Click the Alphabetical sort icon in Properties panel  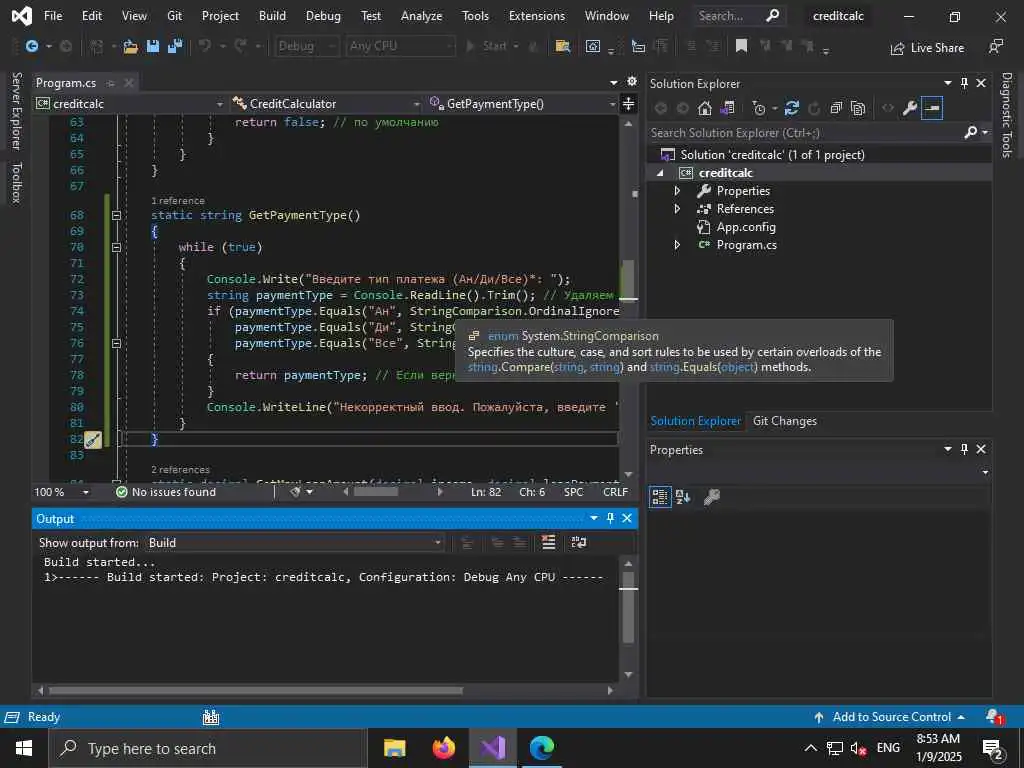[x=683, y=497]
